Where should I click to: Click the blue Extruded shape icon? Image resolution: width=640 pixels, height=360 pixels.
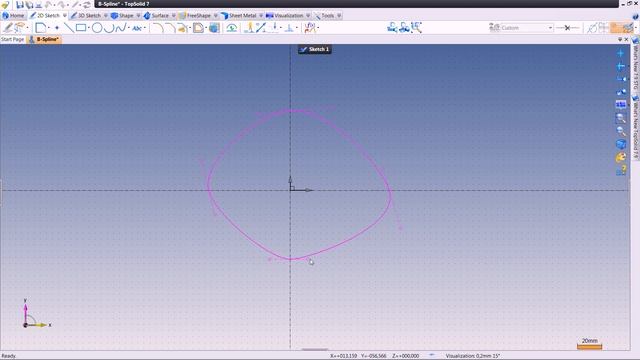[x=214, y=28]
